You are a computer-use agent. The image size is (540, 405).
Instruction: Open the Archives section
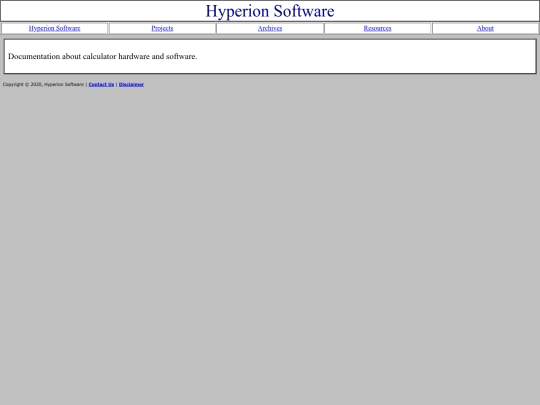click(x=270, y=28)
